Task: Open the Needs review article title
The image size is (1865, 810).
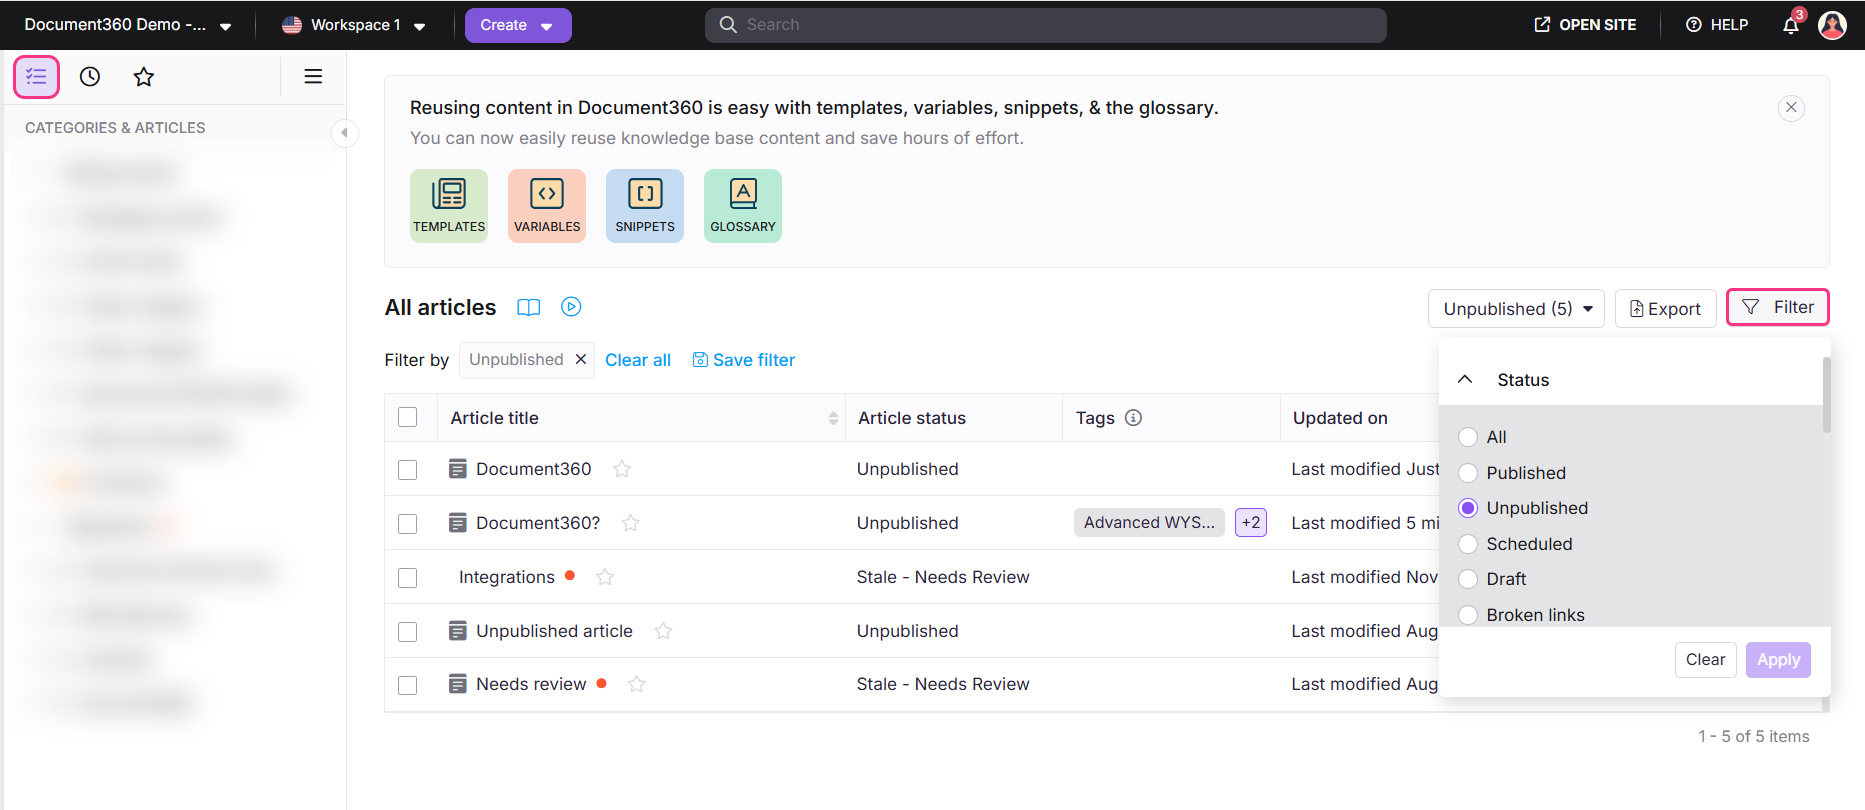Action: click(531, 684)
